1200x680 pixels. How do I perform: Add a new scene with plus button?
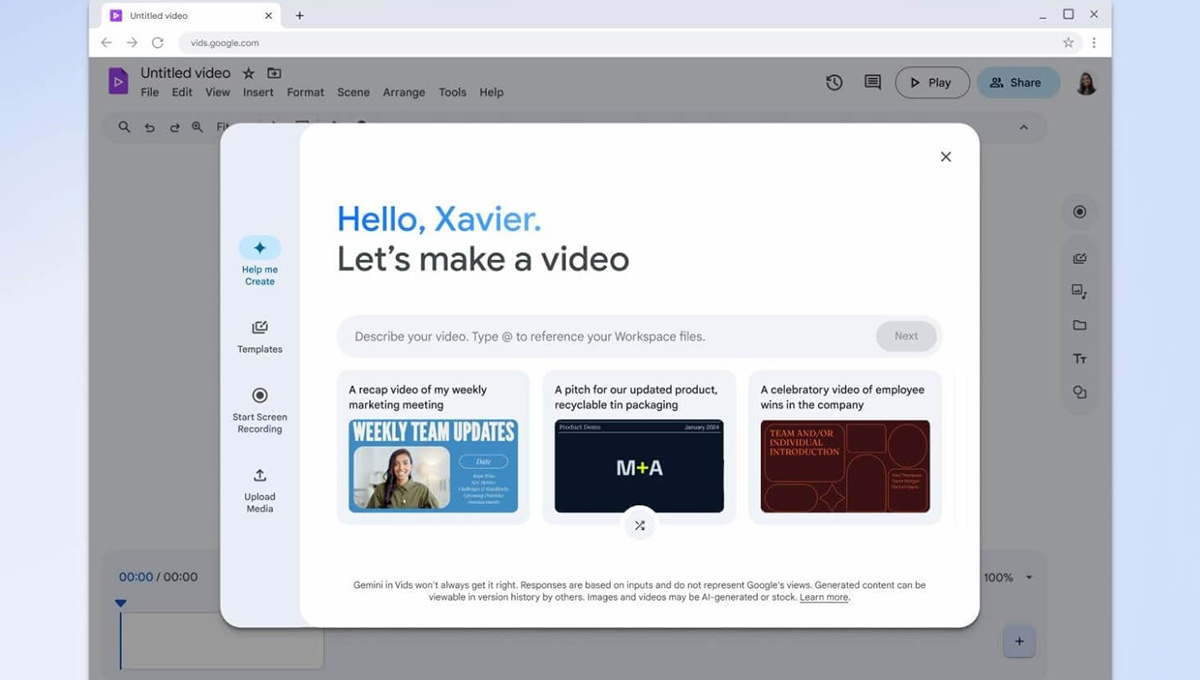[x=1019, y=642]
